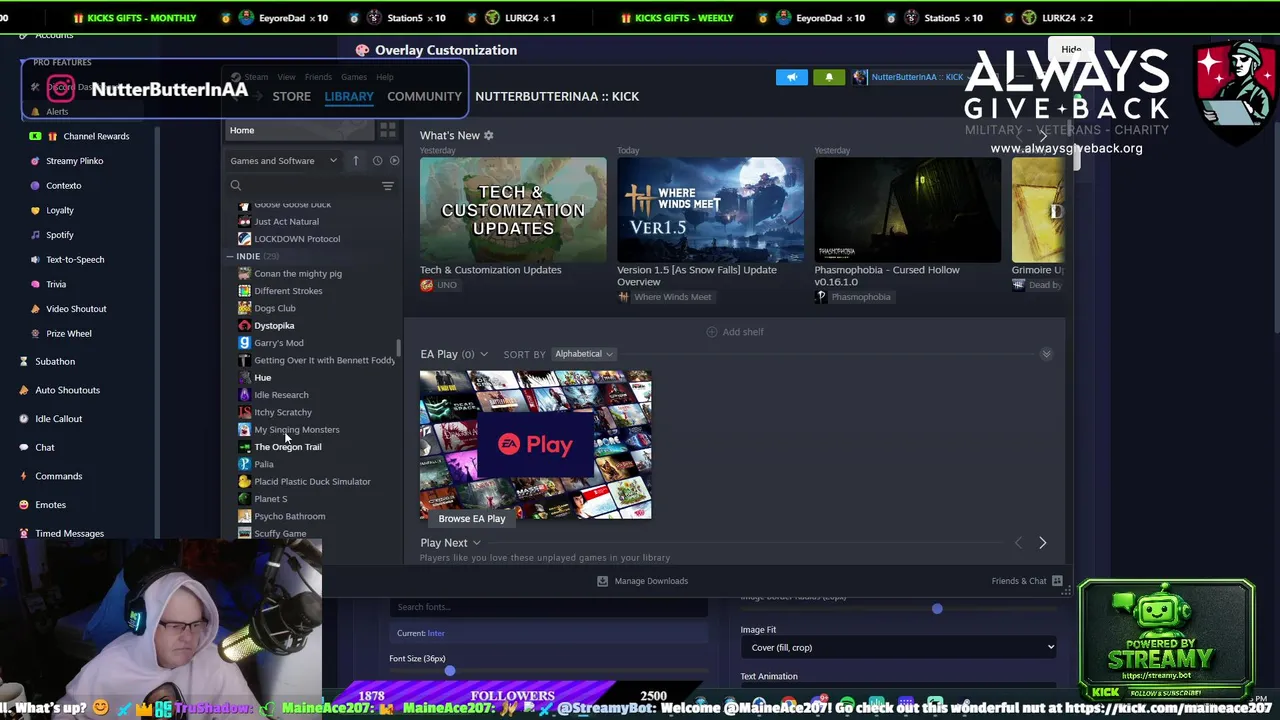Open Steam menu in Steam menu bar

[x=256, y=77]
